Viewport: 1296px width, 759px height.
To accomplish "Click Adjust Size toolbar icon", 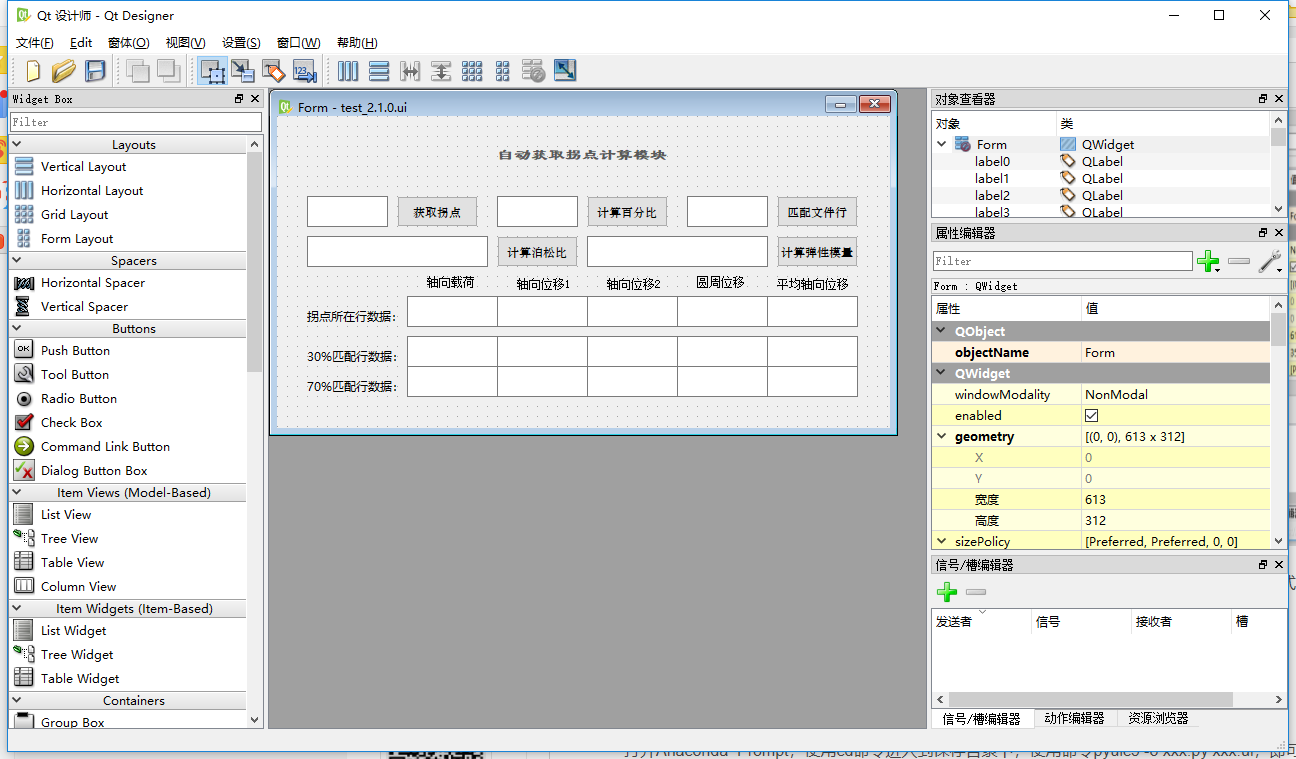I will [564, 71].
